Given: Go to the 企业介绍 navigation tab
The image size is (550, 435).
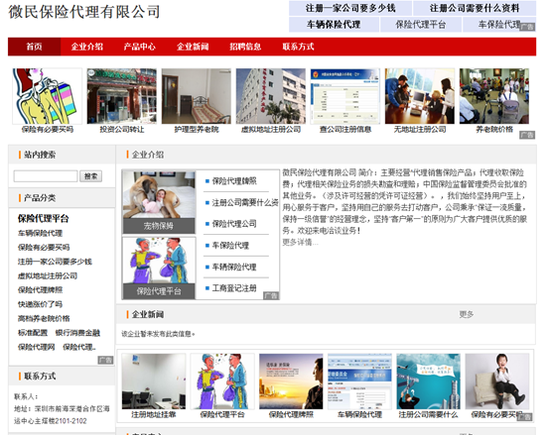Looking at the screenshot, I should click(87, 47).
